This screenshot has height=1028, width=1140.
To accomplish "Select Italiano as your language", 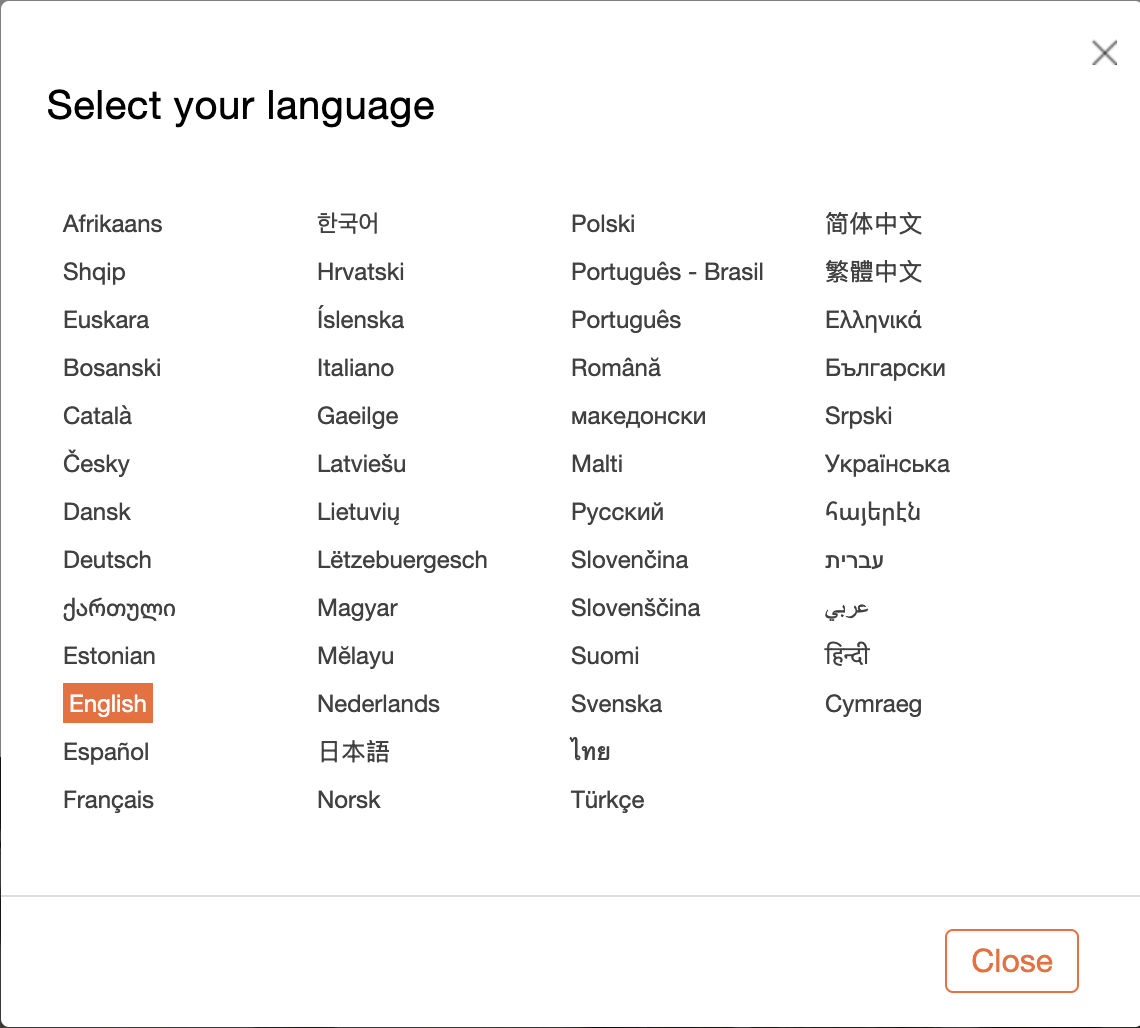I will (355, 368).
